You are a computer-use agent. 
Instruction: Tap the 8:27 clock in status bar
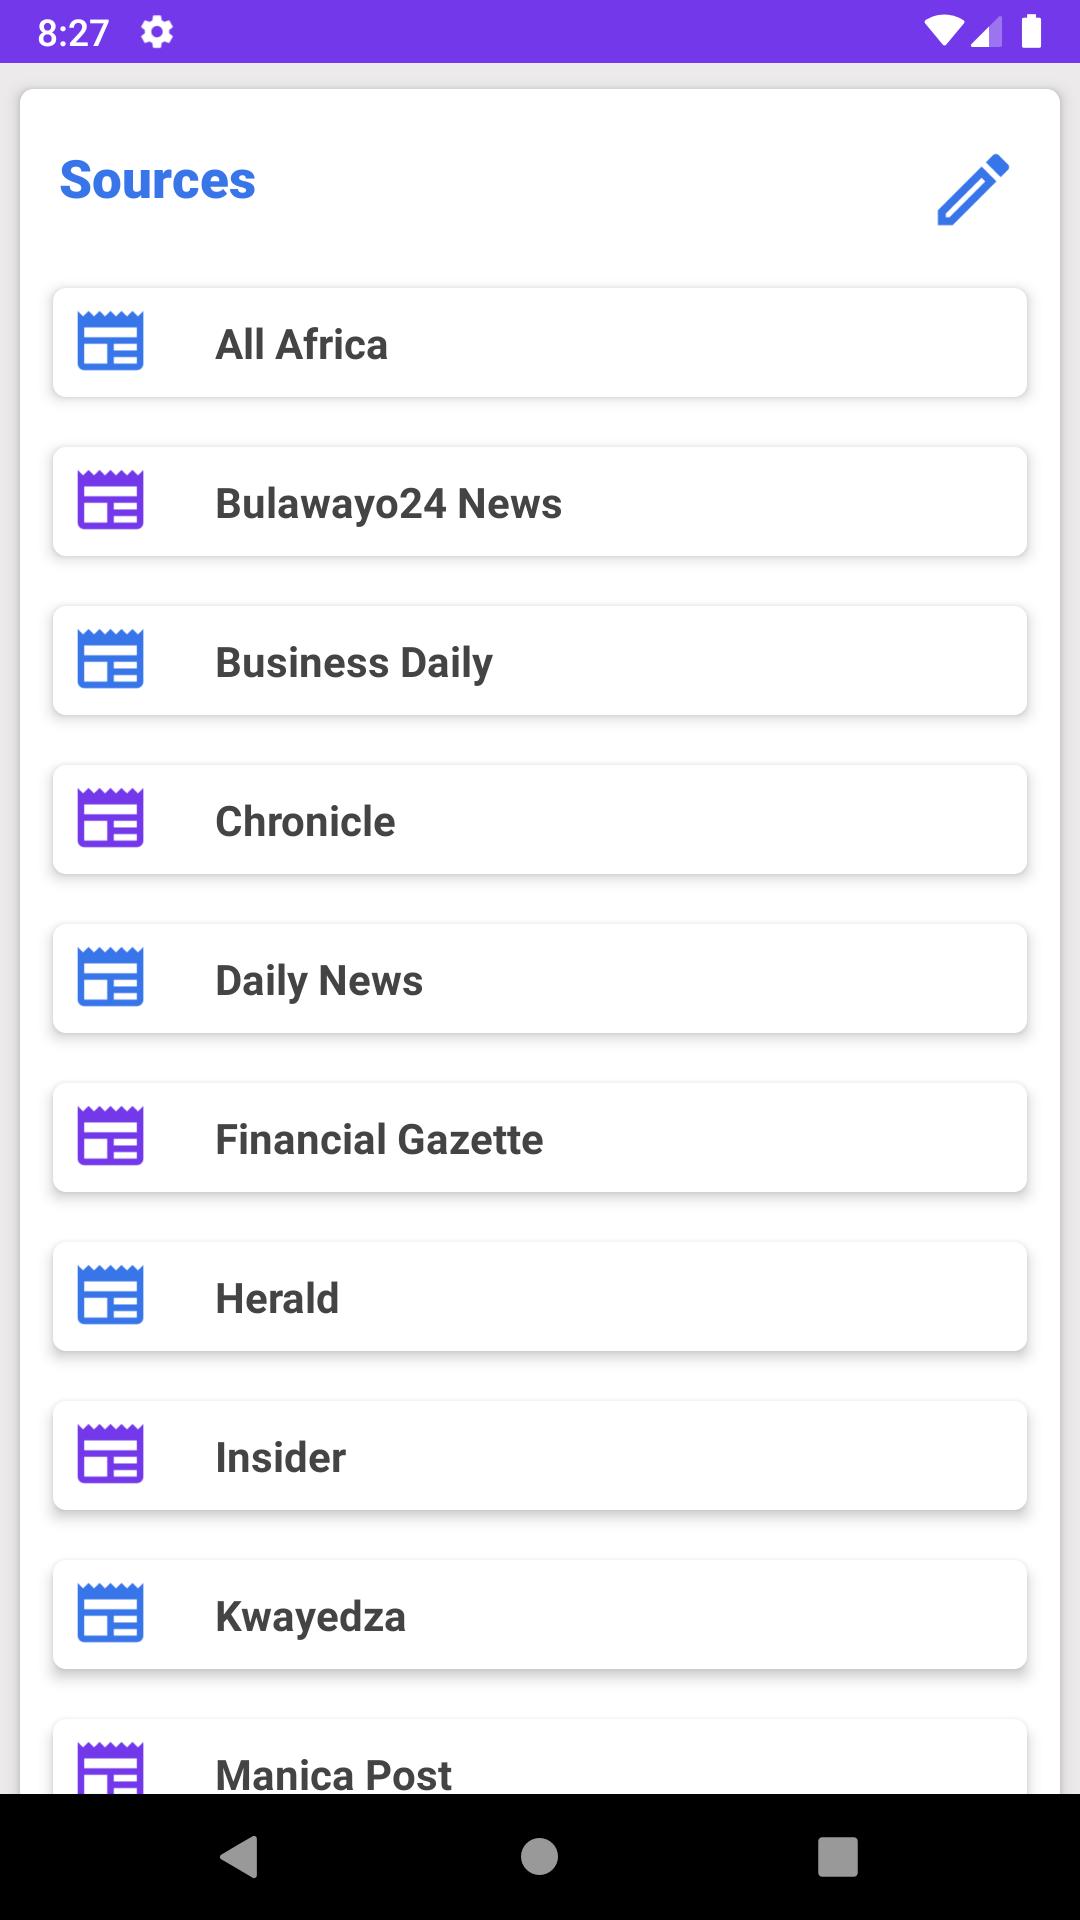click(x=73, y=33)
